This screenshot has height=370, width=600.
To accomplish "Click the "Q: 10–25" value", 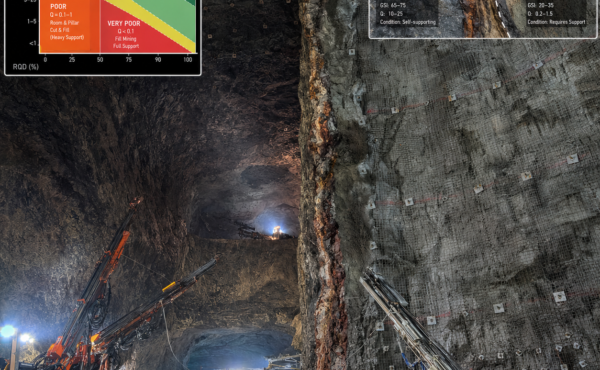I will (x=391, y=14).
